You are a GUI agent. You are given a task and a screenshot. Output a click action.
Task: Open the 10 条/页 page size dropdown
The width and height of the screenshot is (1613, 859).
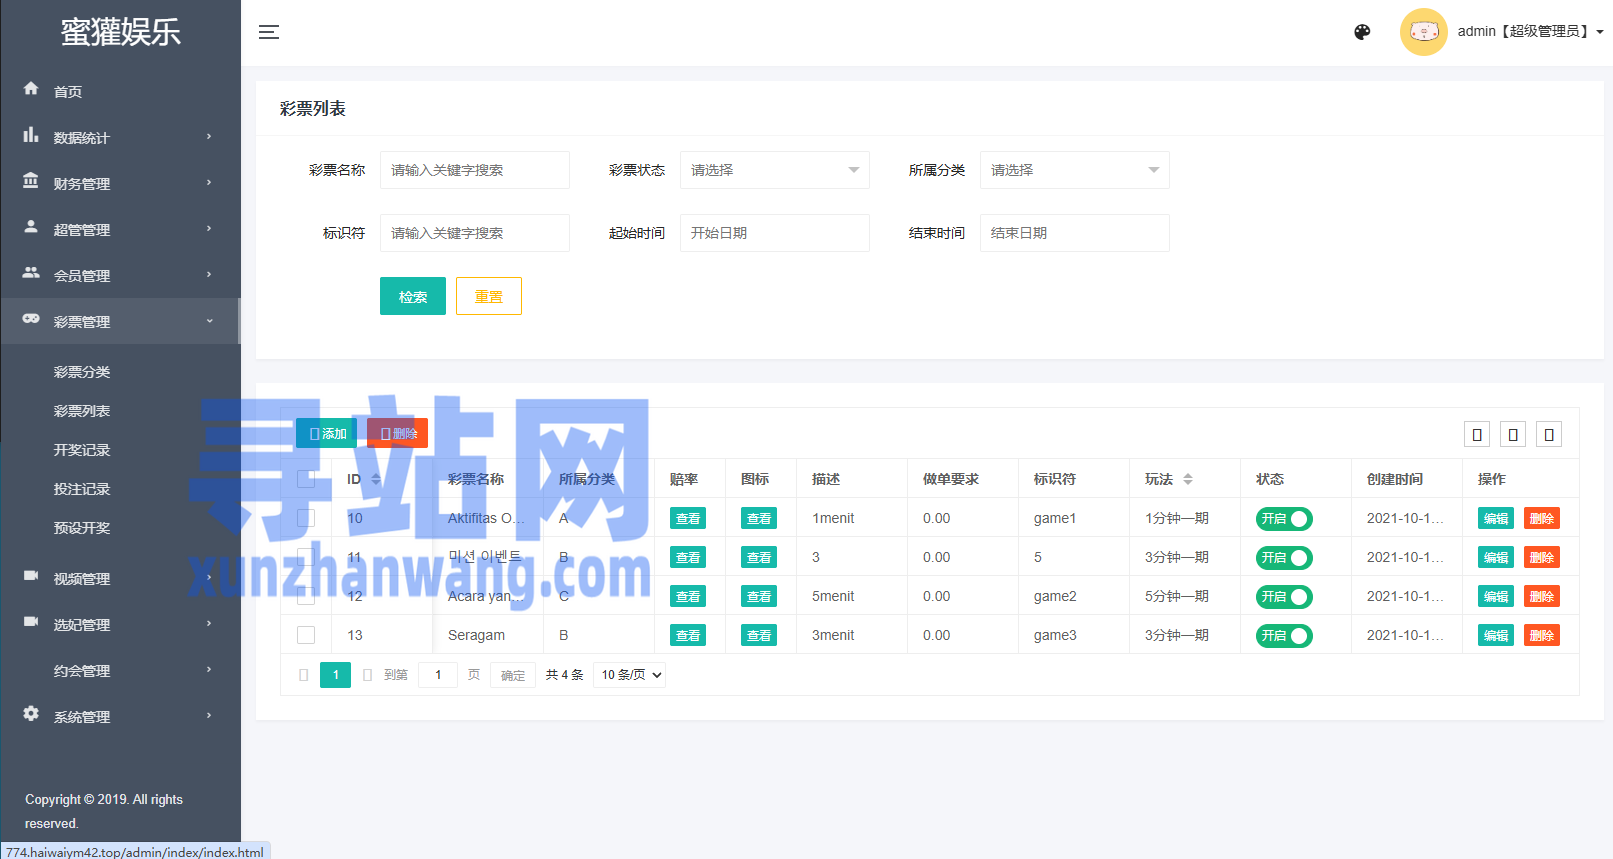tap(630, 675)
